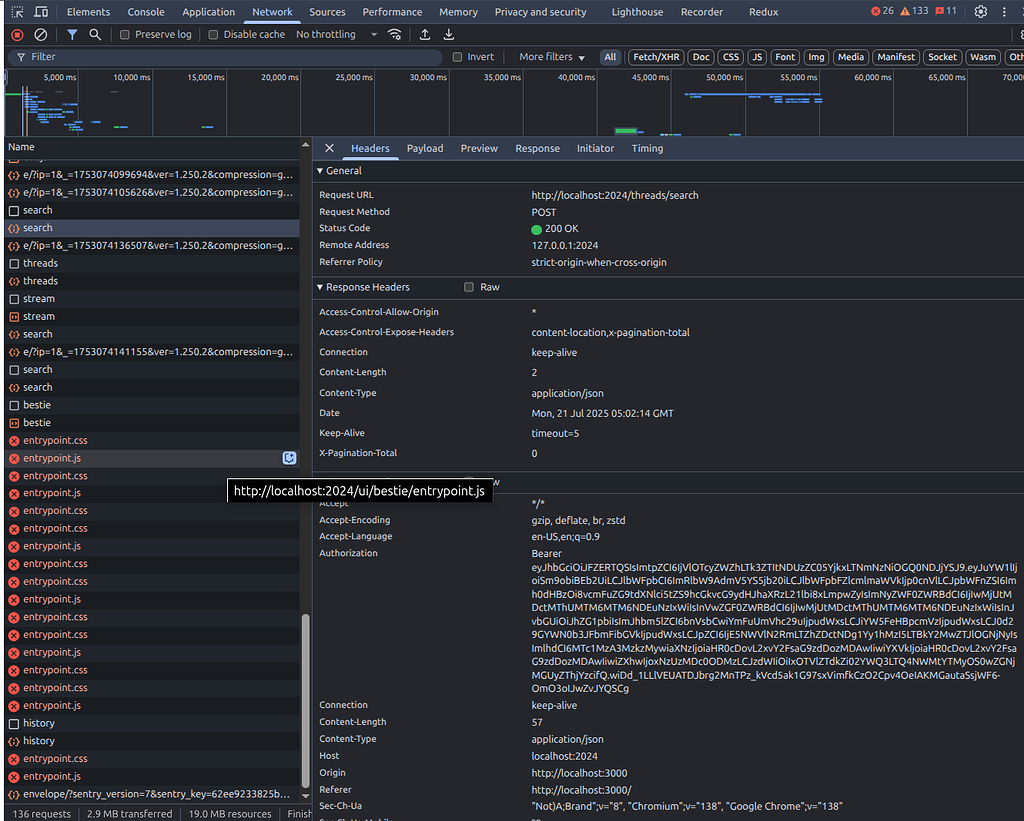The width and height of the screenshot is (1024, 821).
Task: Open the Payload tab
Action: [x=424, y=148]
